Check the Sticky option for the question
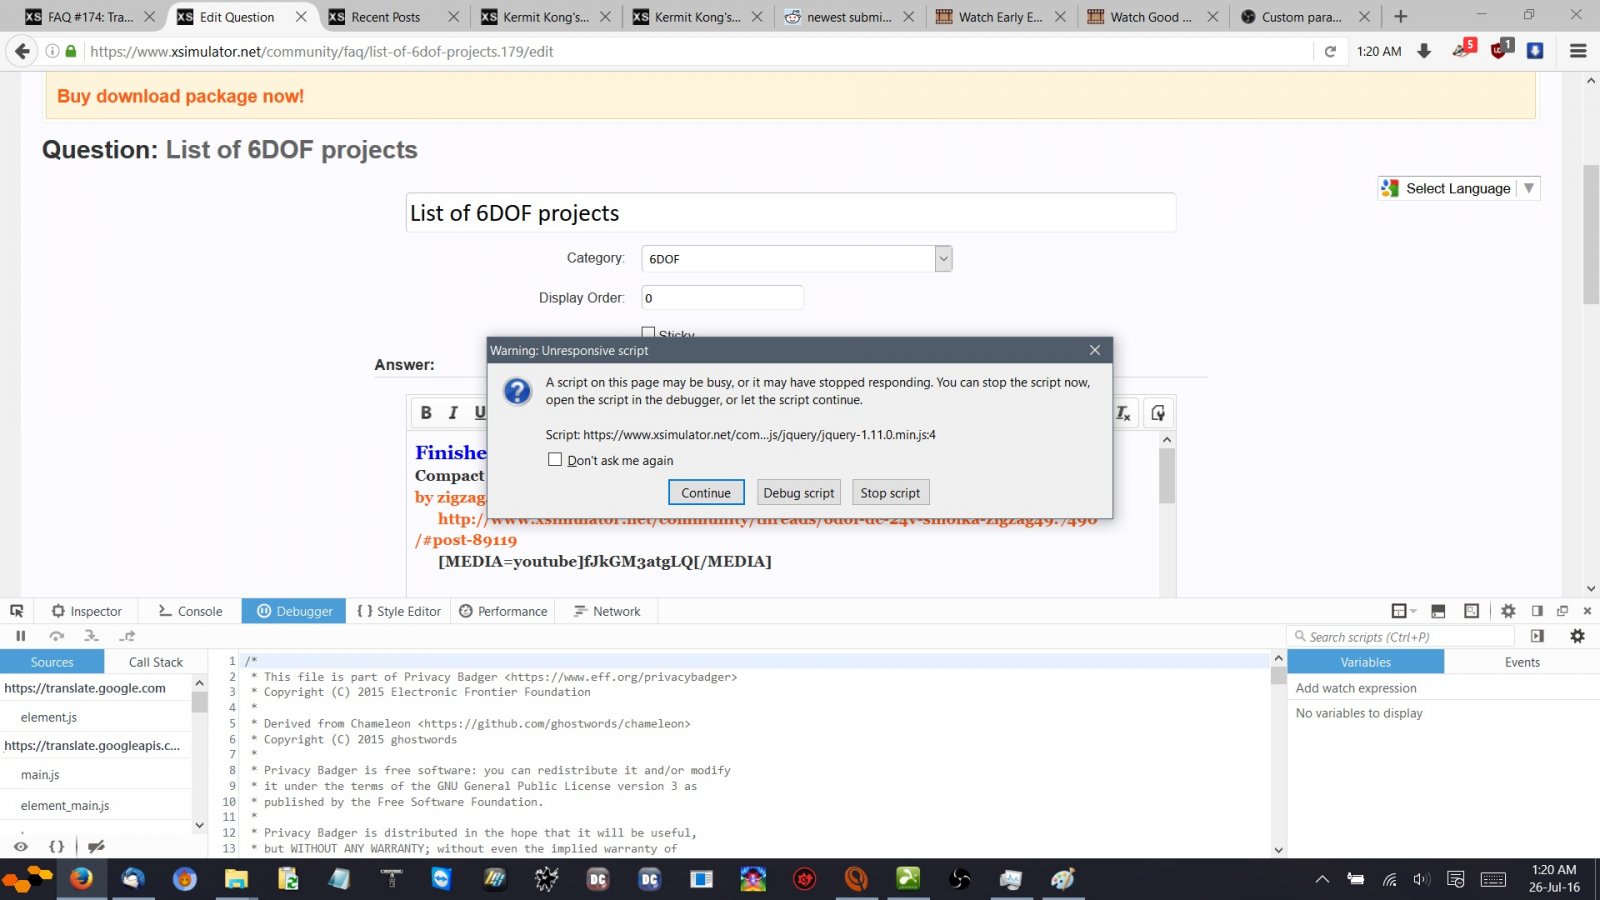1600x900 pixels. 648,333
